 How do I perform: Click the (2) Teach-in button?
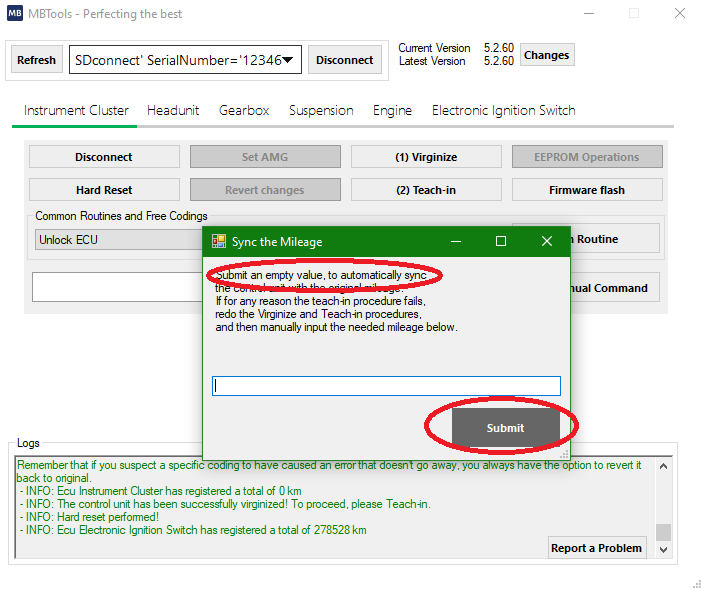425,190
